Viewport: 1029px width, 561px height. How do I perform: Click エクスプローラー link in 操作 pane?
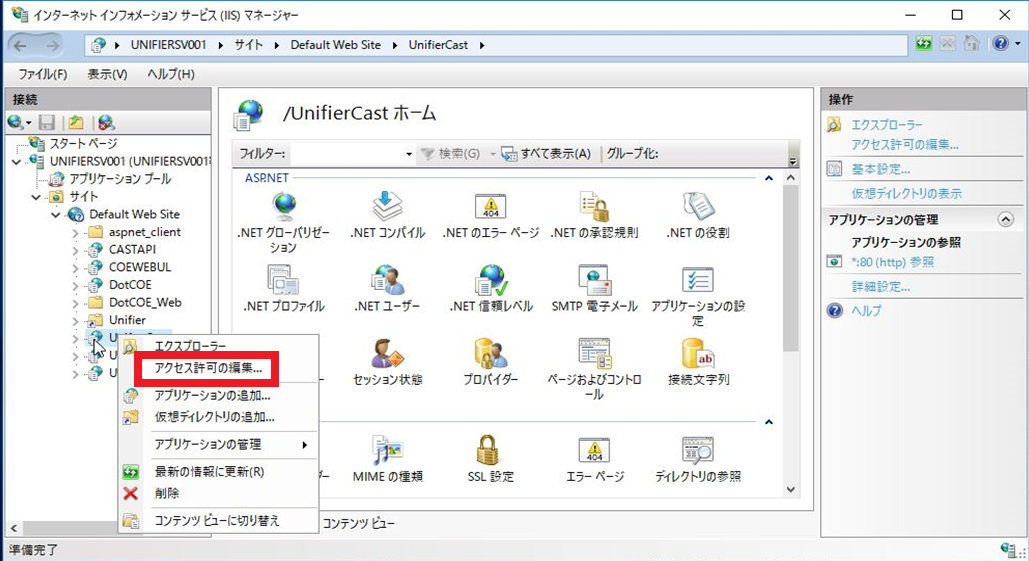[887, 124]
